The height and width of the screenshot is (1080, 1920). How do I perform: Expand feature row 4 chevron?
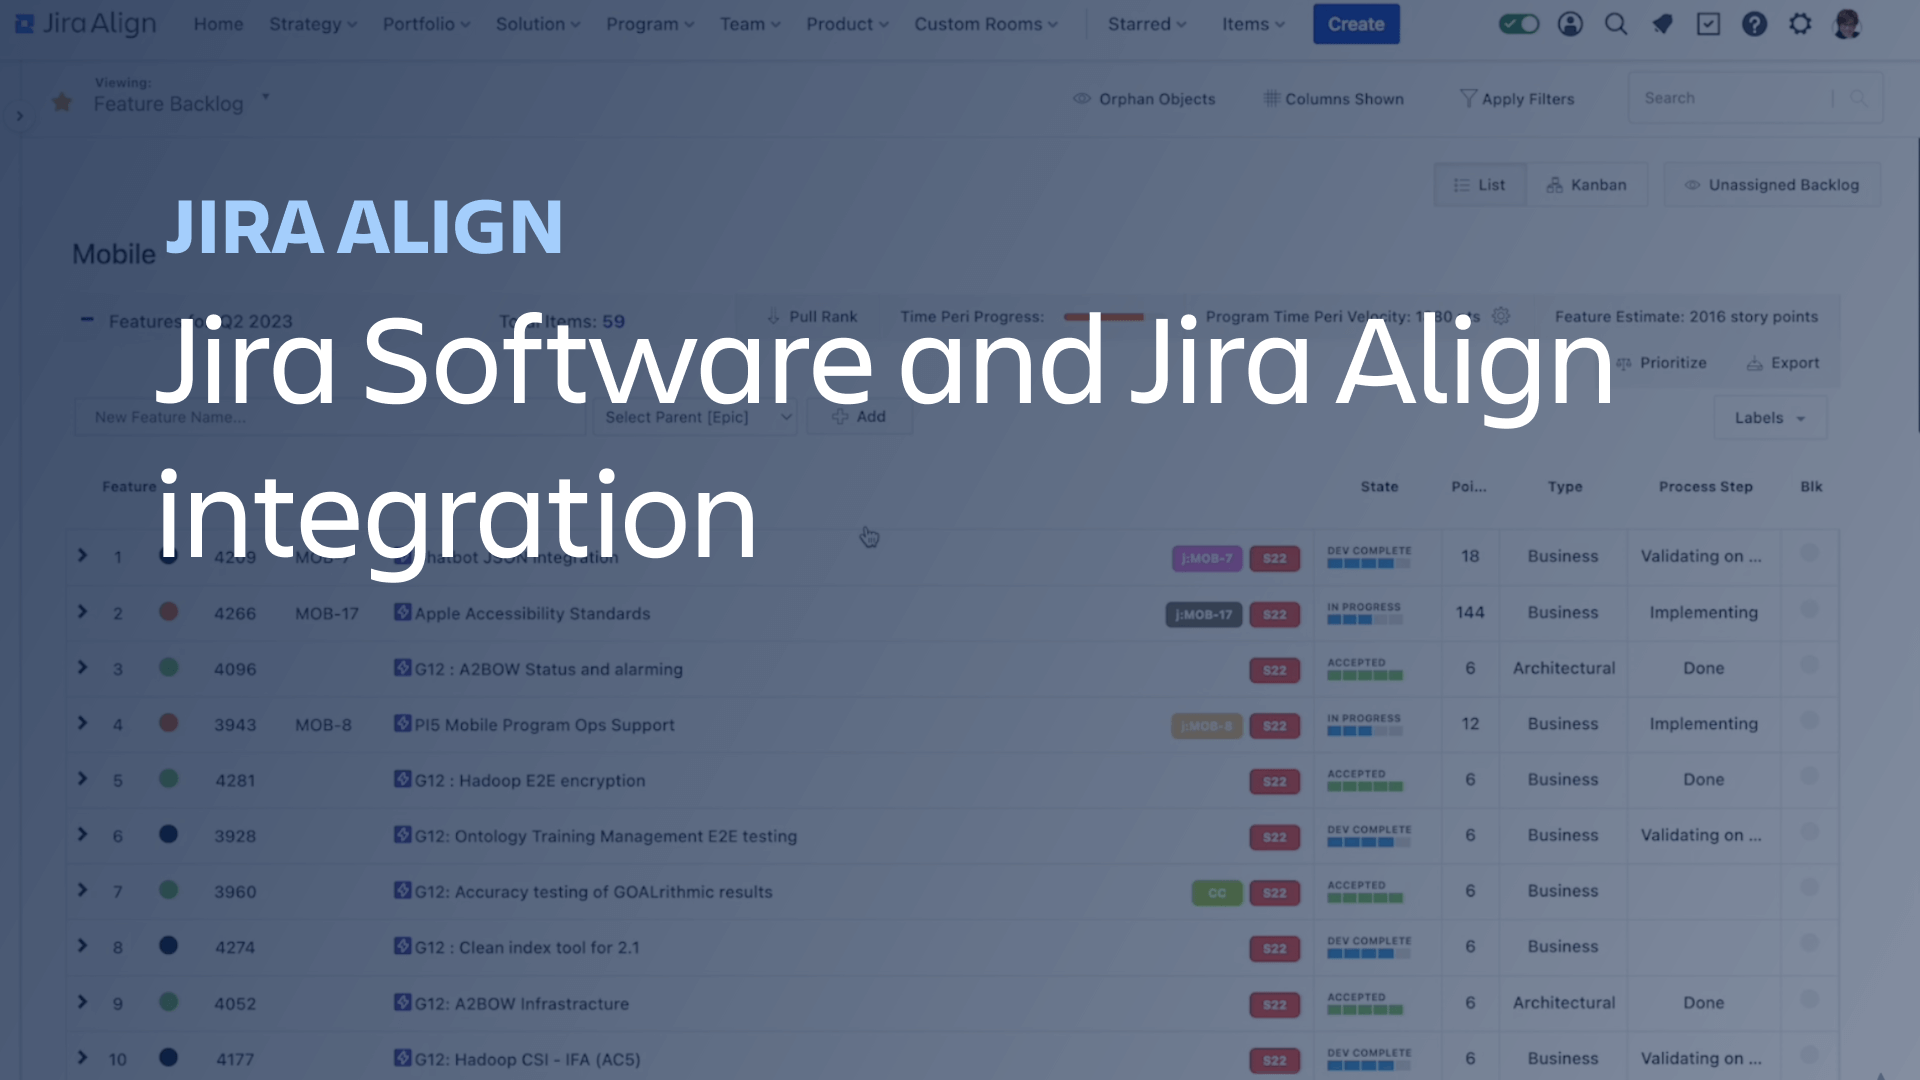82,723
